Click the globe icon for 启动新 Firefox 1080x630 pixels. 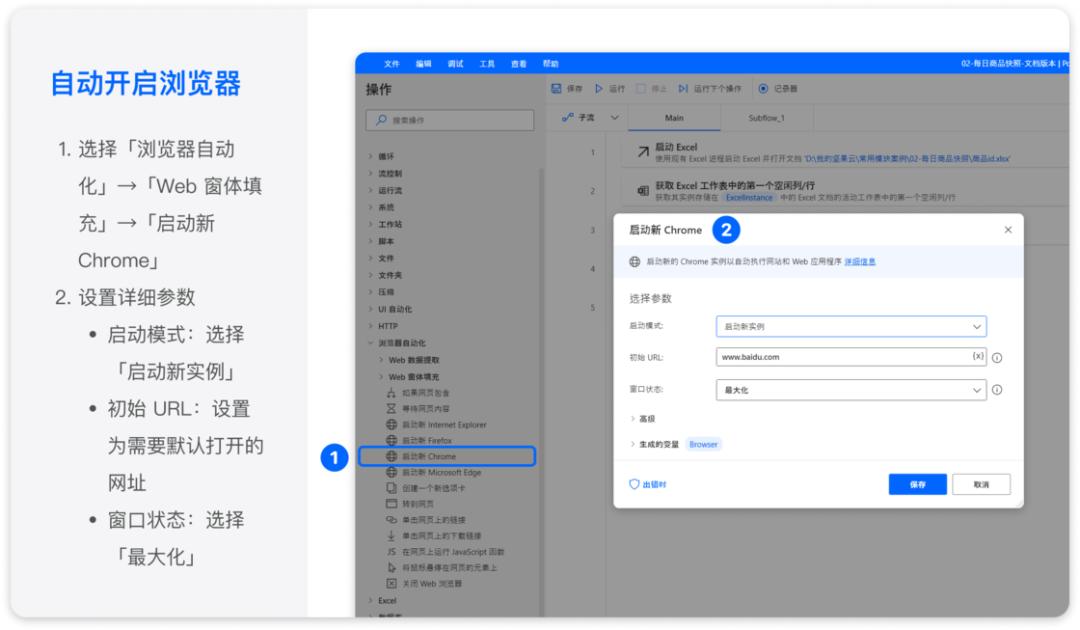[391, 440]
